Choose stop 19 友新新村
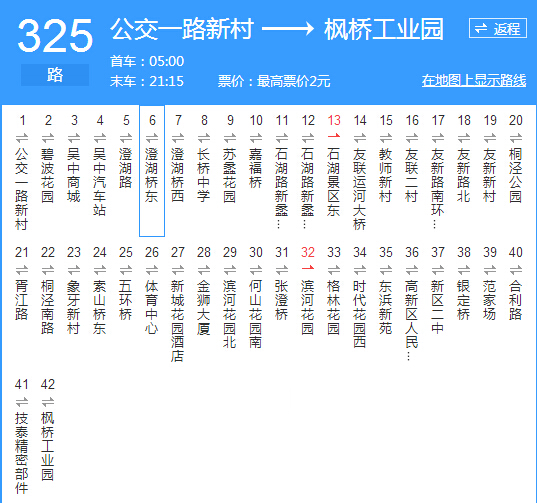 click(x=490, y=175)
